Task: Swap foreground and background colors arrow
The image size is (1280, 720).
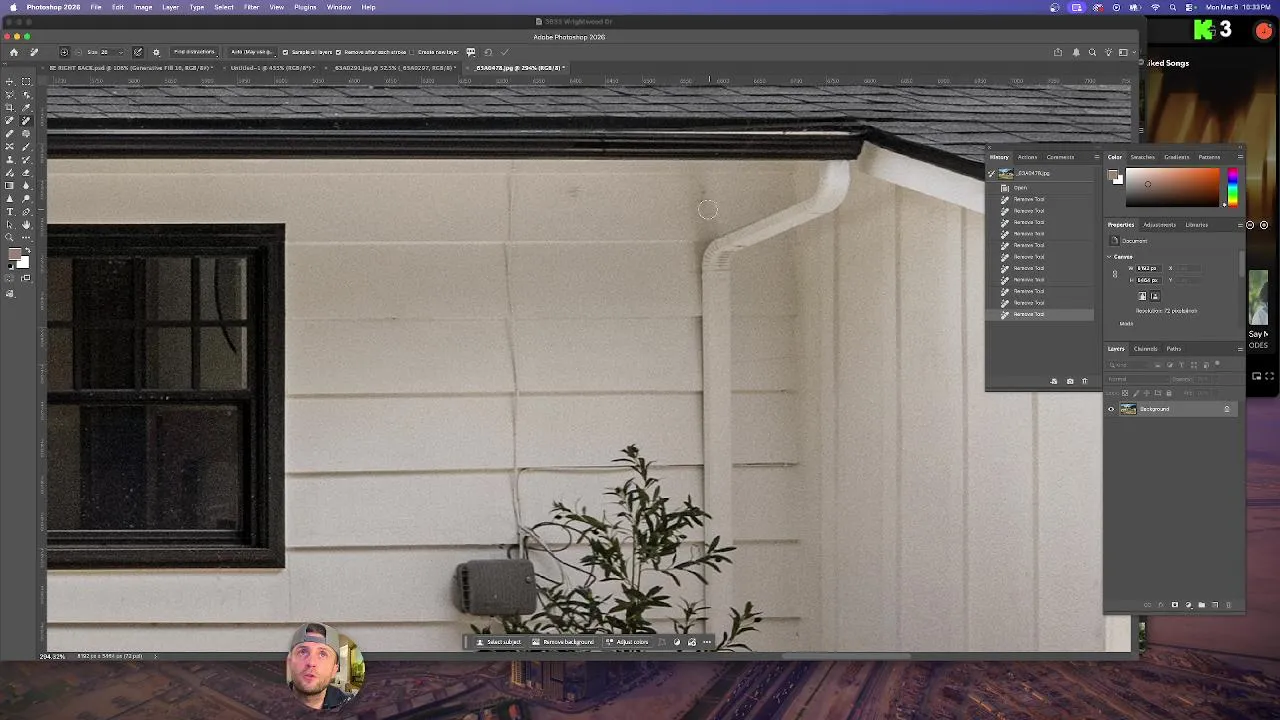Action: coord(28,250)
